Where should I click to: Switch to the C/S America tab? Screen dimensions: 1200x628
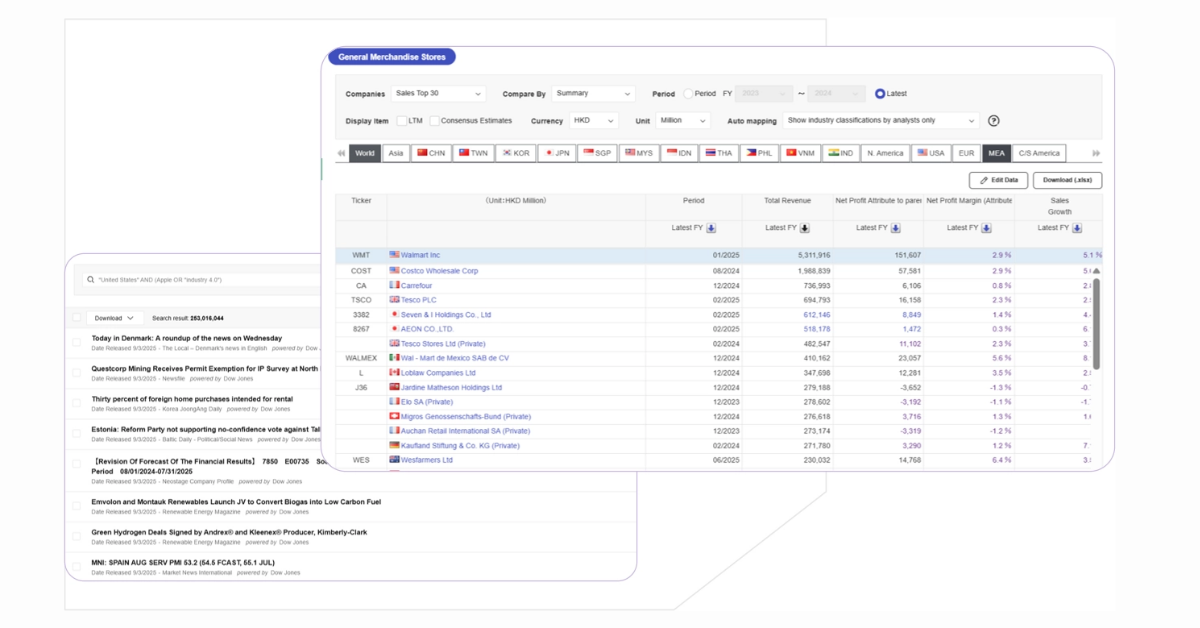pyautogui.click(x=1039, y=153)
